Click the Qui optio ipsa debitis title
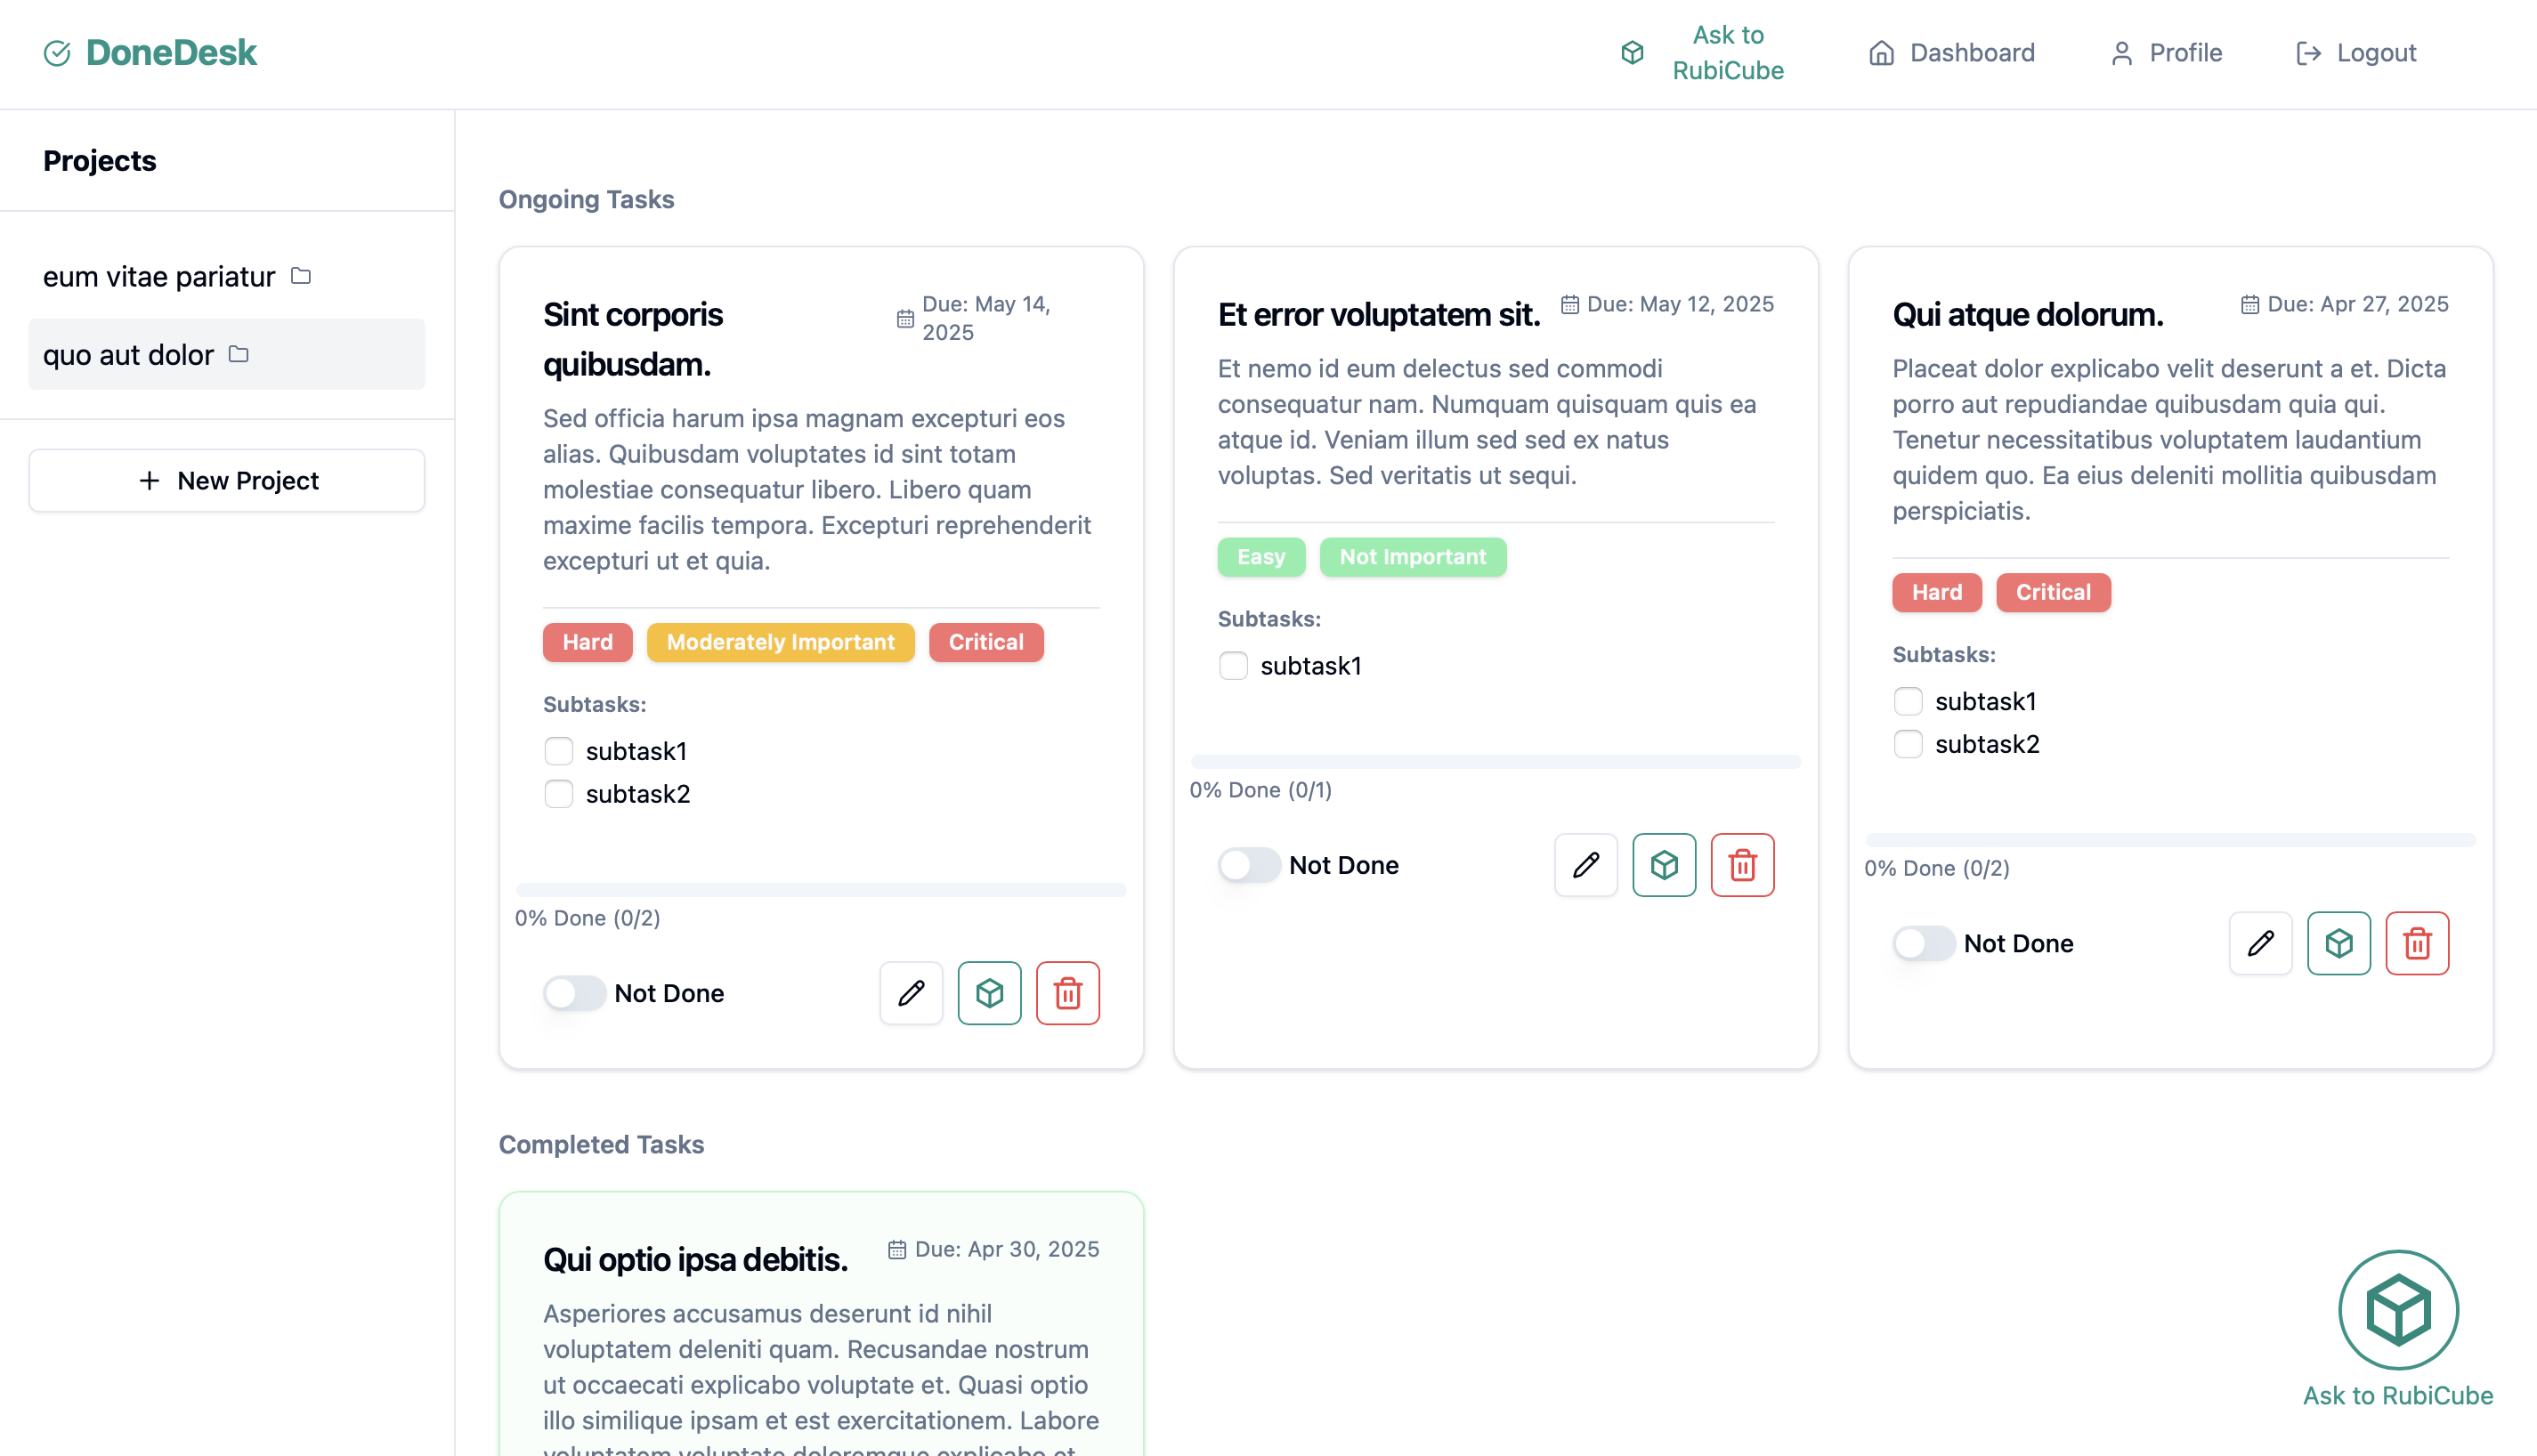Viewport: 2537px width, 1456px height. coord(695,1259)
